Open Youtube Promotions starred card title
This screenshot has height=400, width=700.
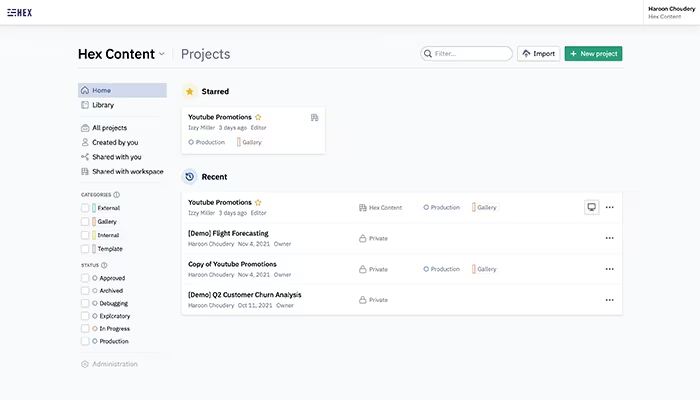tap(220, 117)
